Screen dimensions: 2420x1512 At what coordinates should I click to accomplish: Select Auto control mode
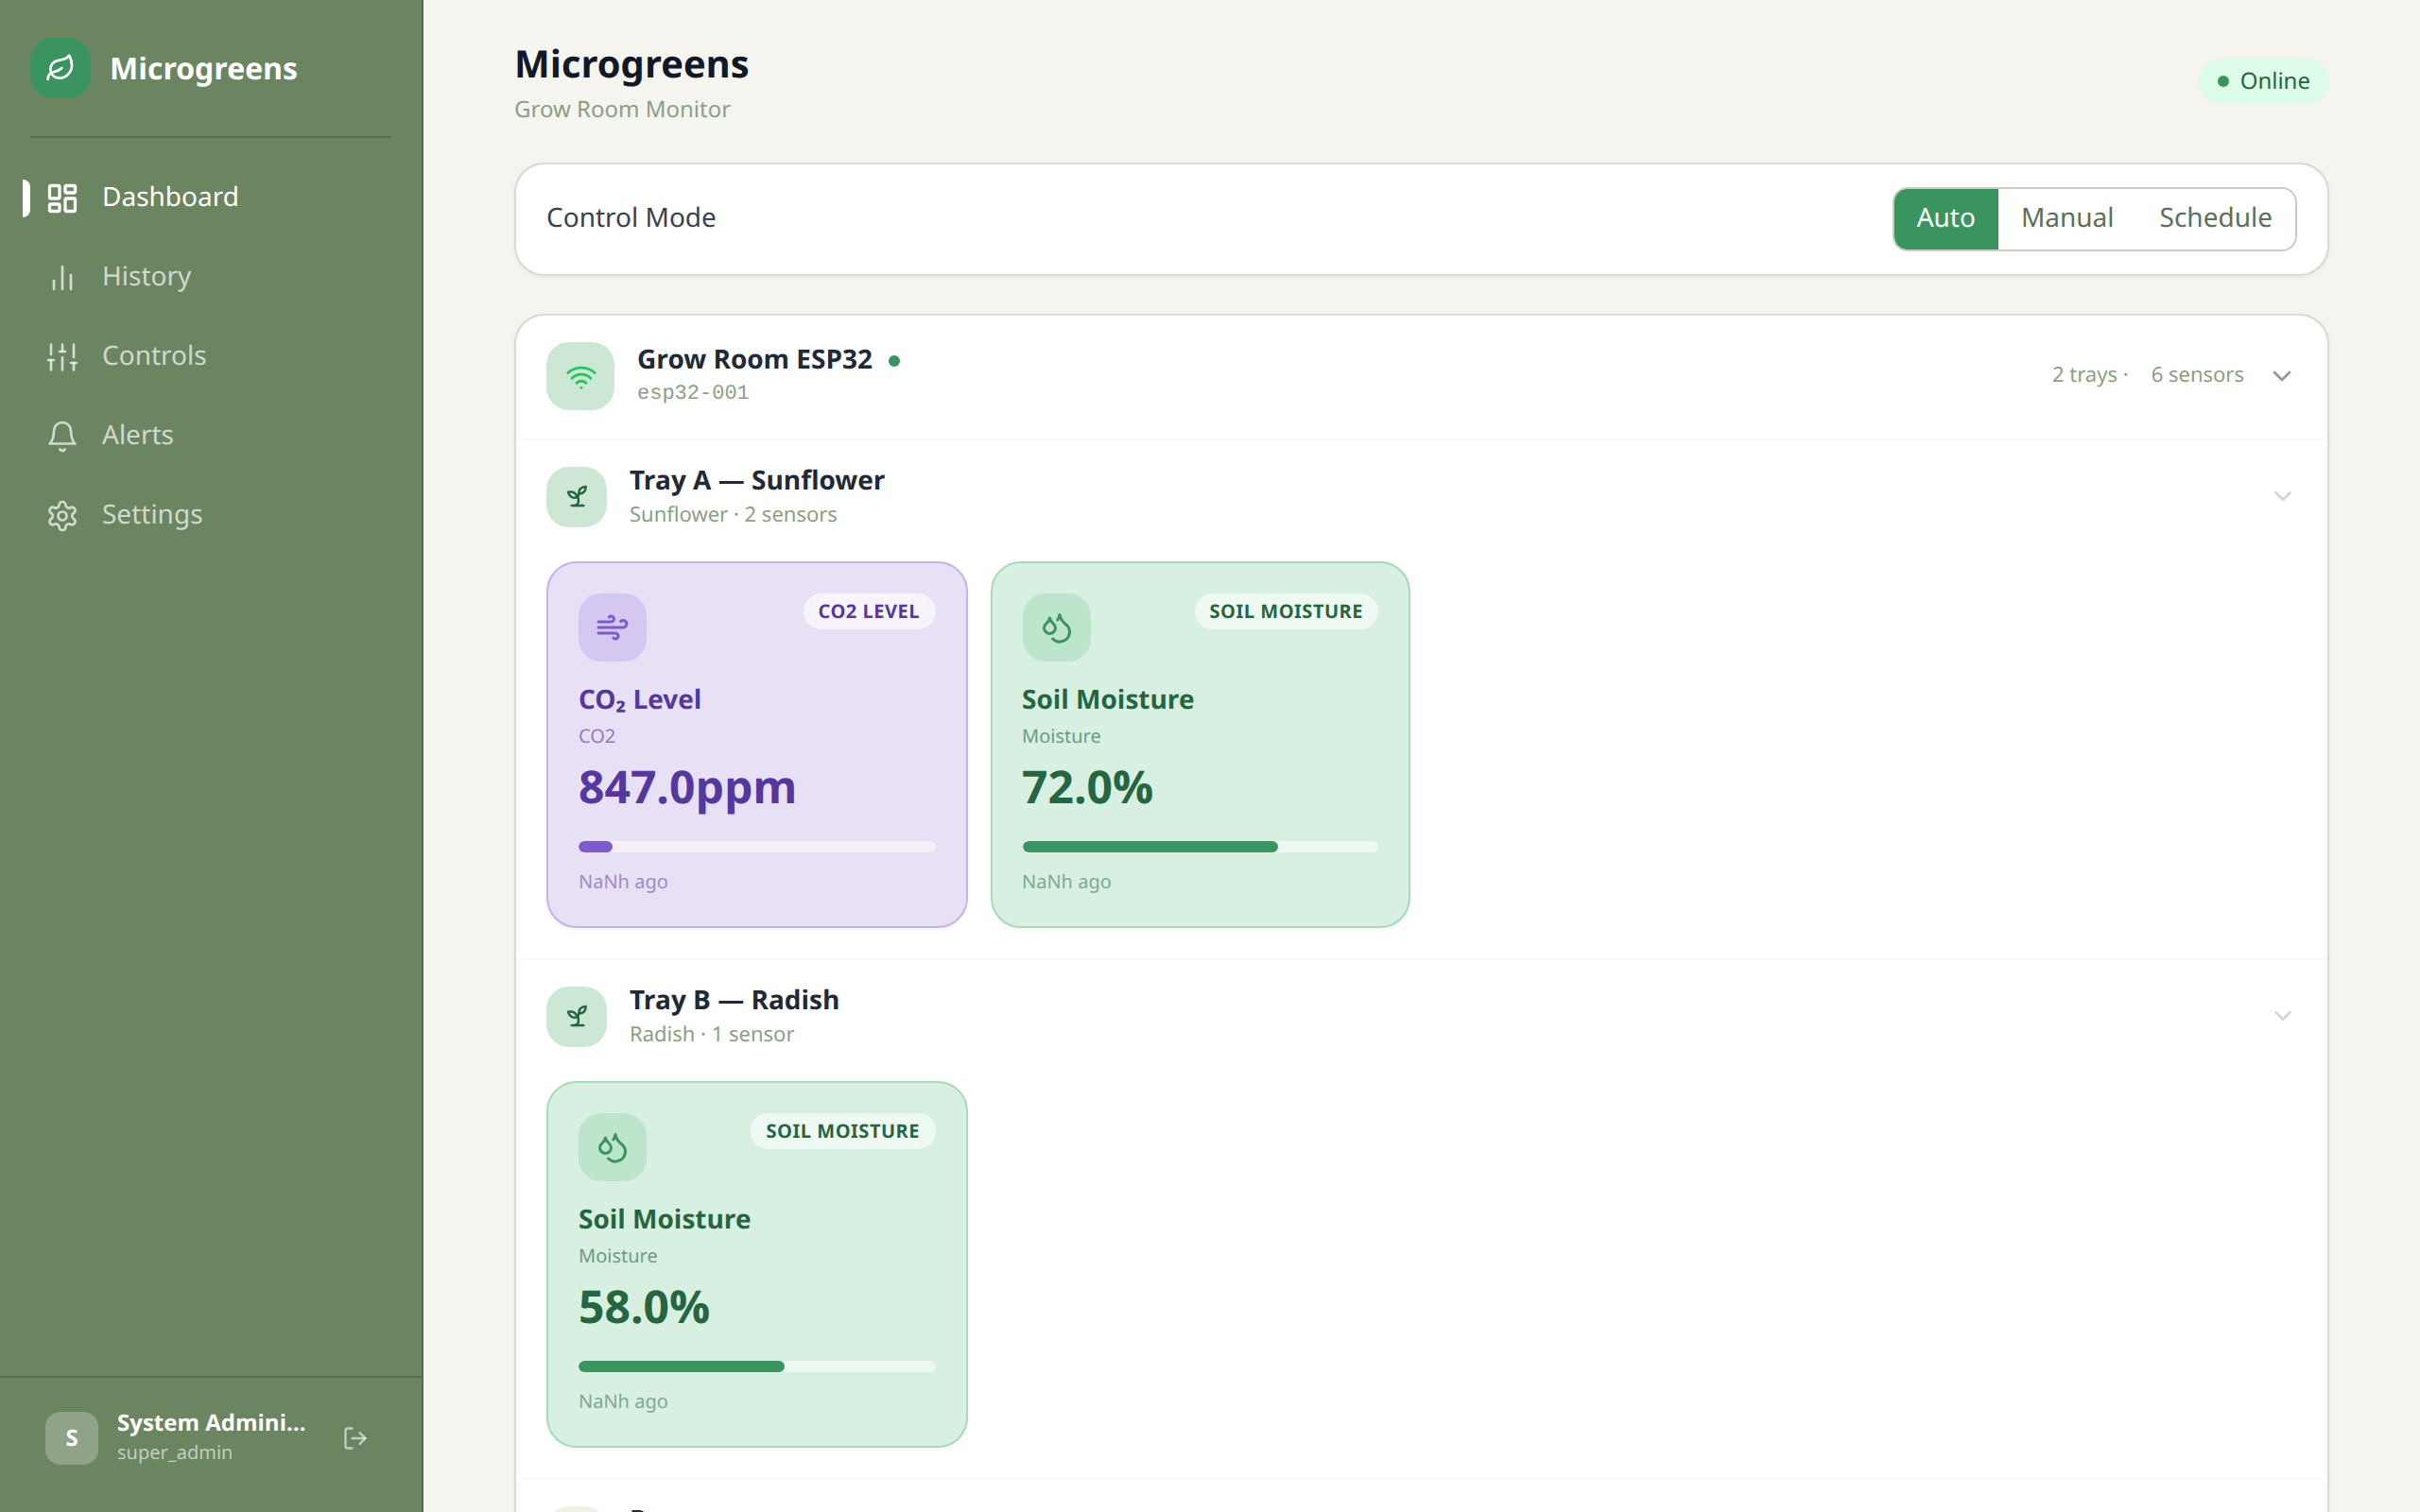coord(1945,218)
